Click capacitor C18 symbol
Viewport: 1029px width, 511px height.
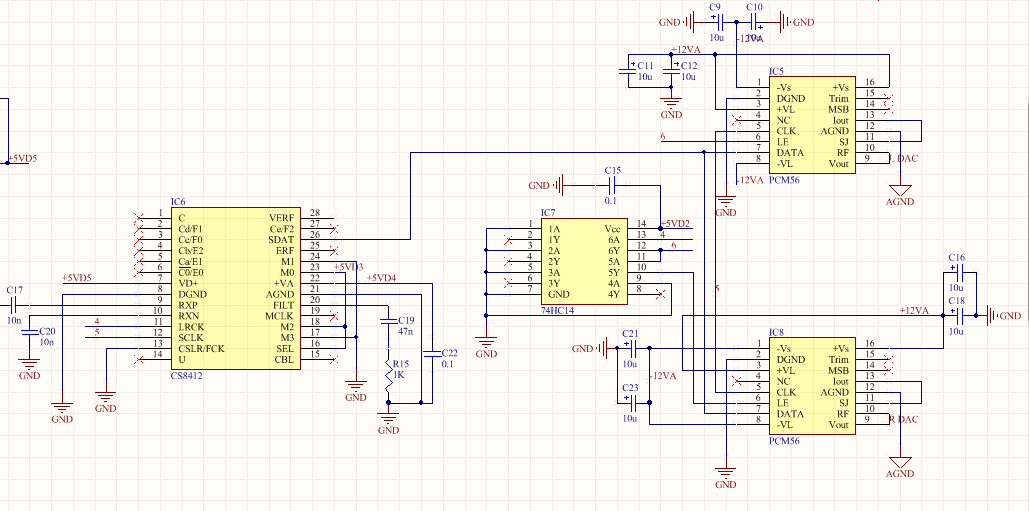[957, 316]
